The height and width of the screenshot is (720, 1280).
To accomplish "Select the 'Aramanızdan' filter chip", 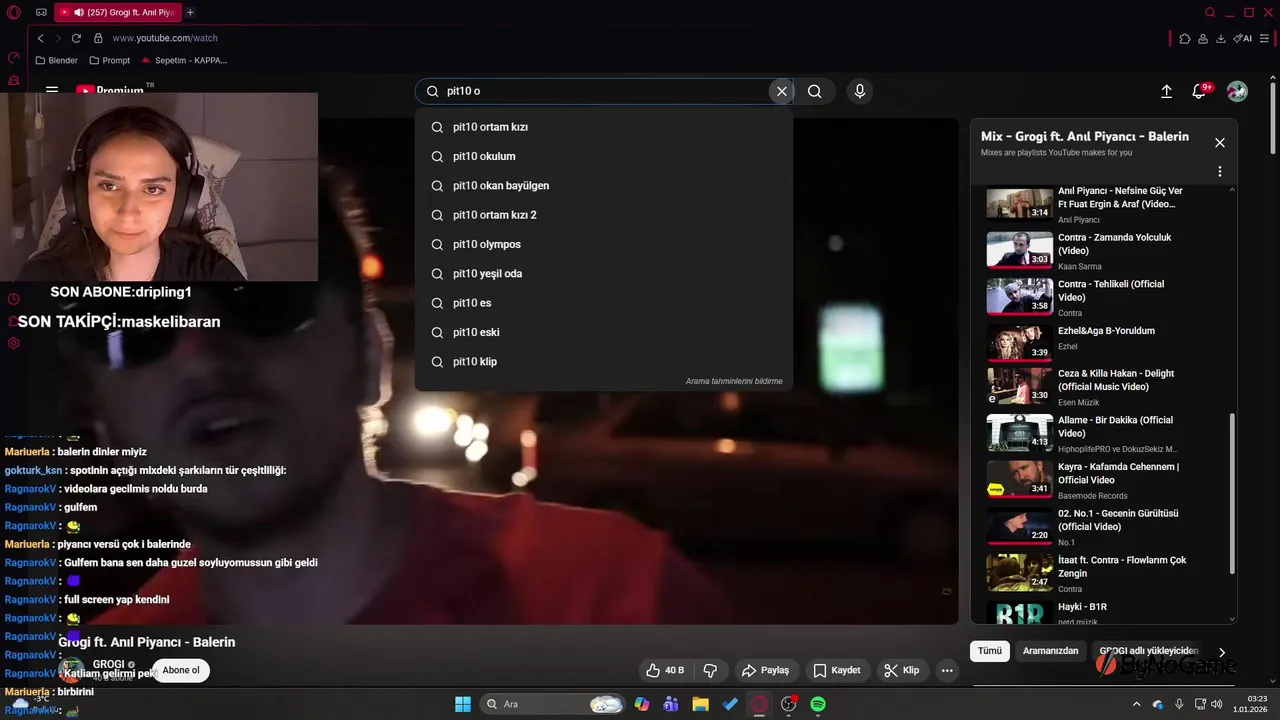I will coord(1050,651).
